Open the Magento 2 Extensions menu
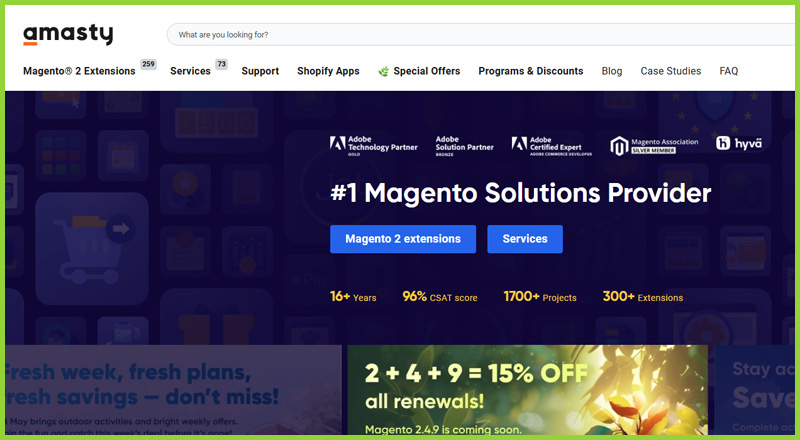800x440 pixels. click(79, 71)
